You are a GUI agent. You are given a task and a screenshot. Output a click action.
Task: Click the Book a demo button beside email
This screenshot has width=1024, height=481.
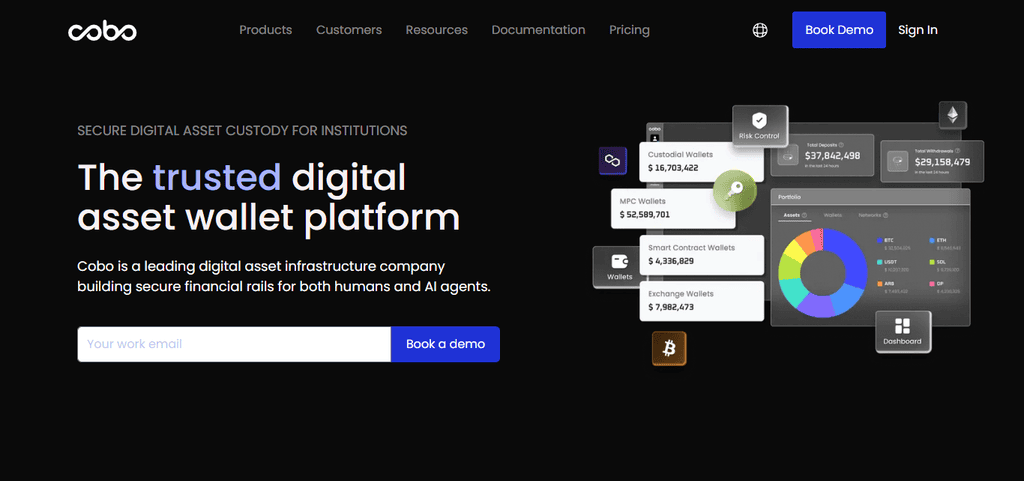pyautogui.click(x=445, y=344)
